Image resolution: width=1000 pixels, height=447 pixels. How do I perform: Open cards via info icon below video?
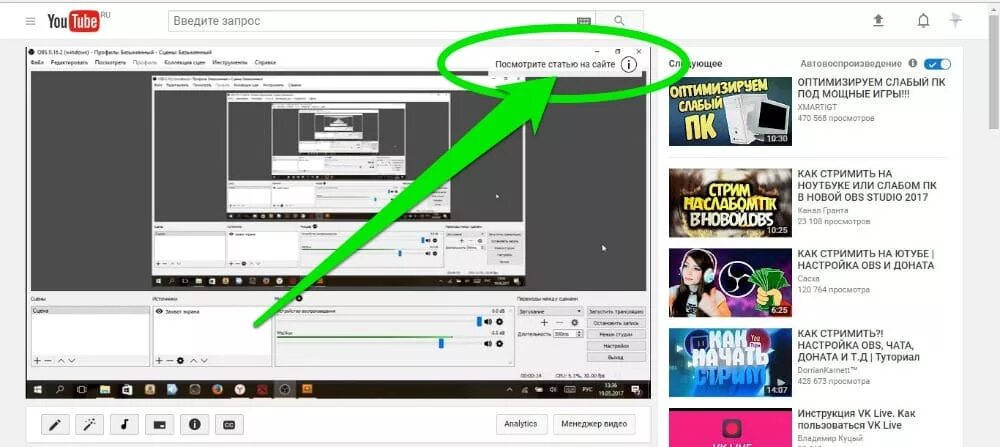tap(195, 425)
